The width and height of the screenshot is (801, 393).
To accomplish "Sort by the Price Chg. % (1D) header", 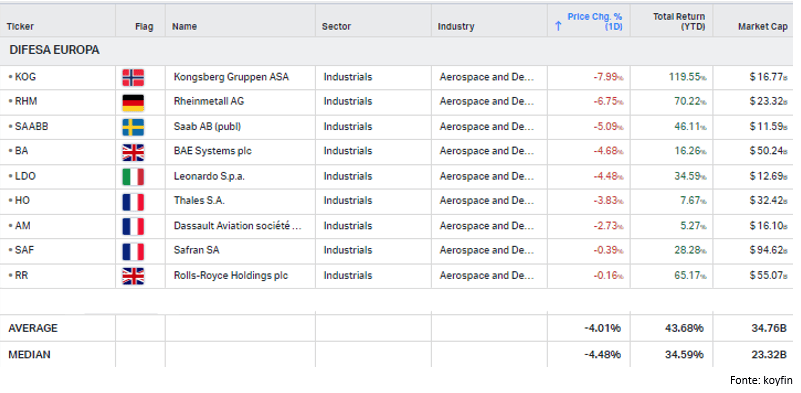I will click(595, 21).
